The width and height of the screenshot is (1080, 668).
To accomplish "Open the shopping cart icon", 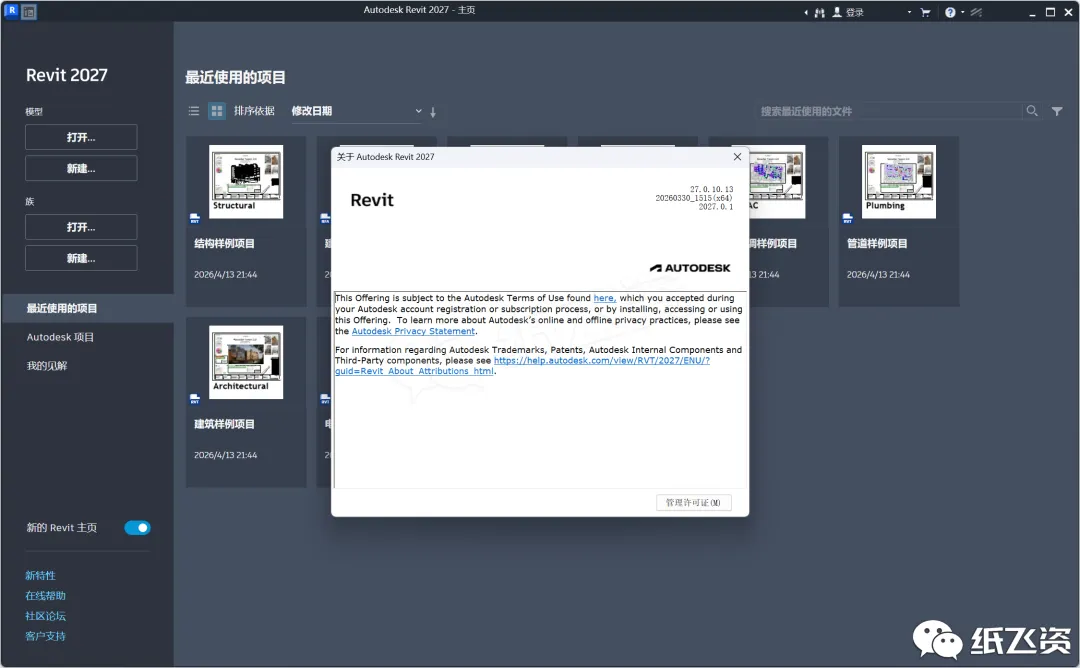I will coord(925,12).
